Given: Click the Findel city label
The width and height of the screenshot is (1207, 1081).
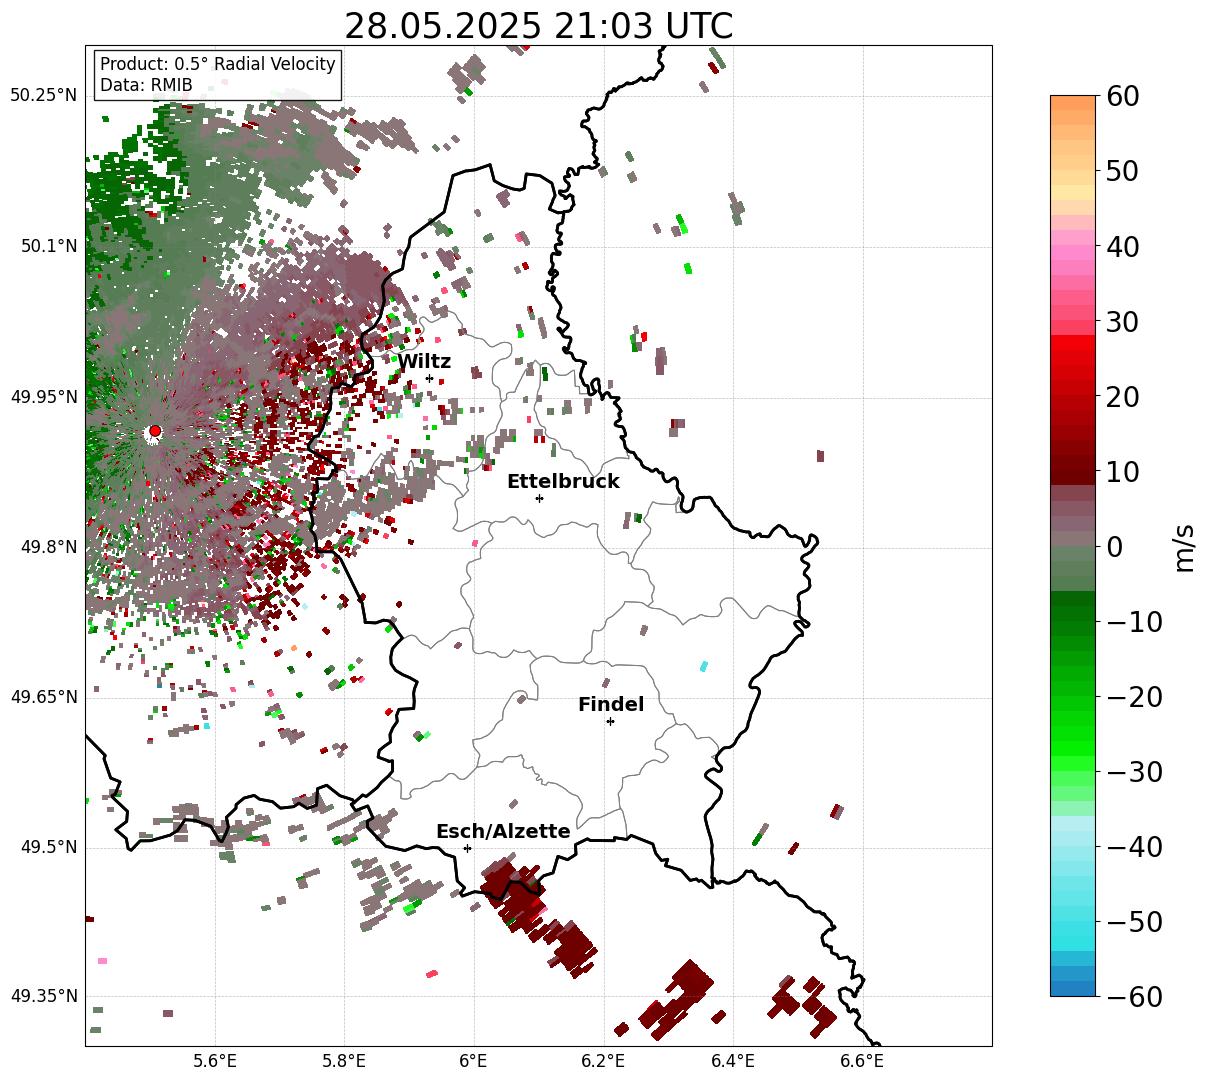Looking at the screenshot, I should 611,705.
